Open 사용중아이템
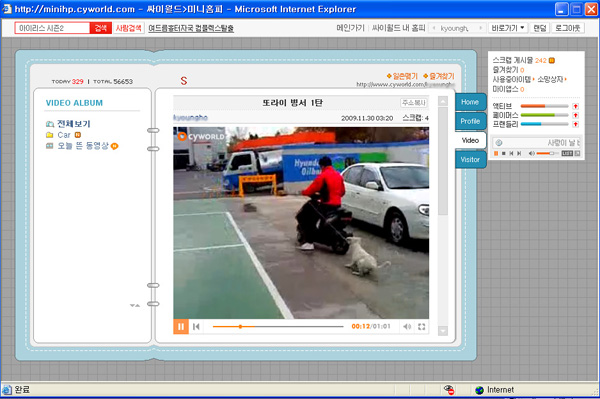600x399 pixels. (x=512, y=80)
